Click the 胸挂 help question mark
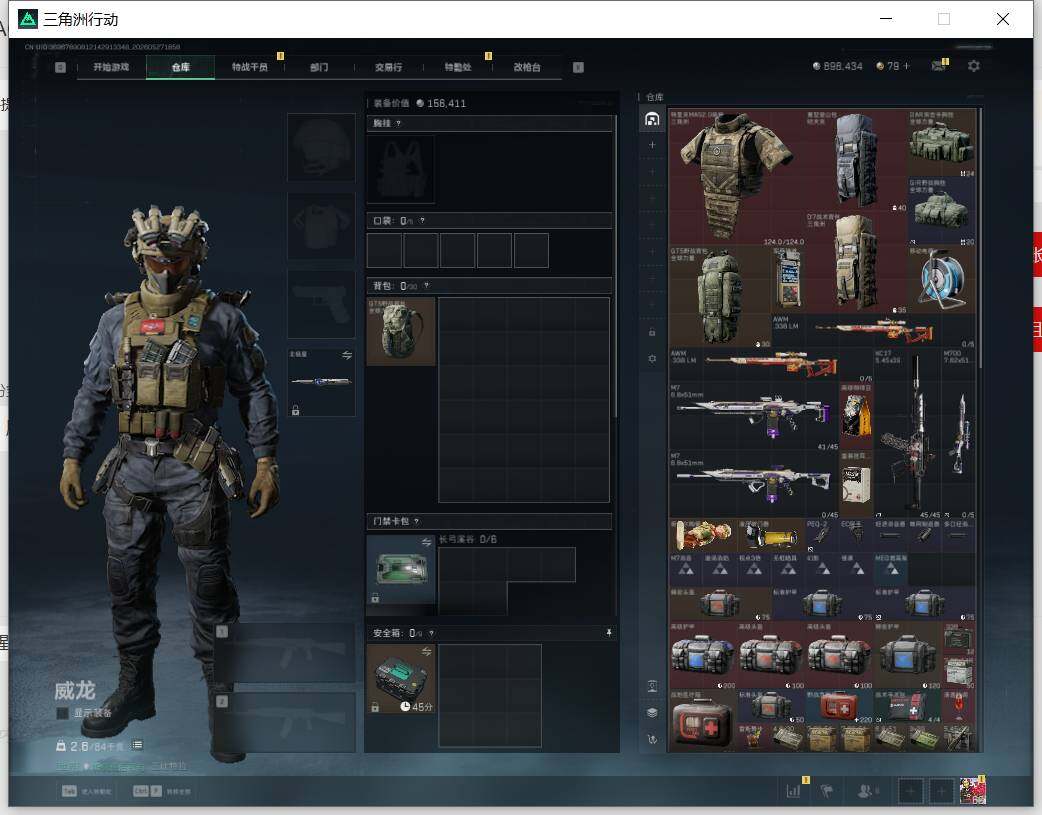 (x=398, y=124)
